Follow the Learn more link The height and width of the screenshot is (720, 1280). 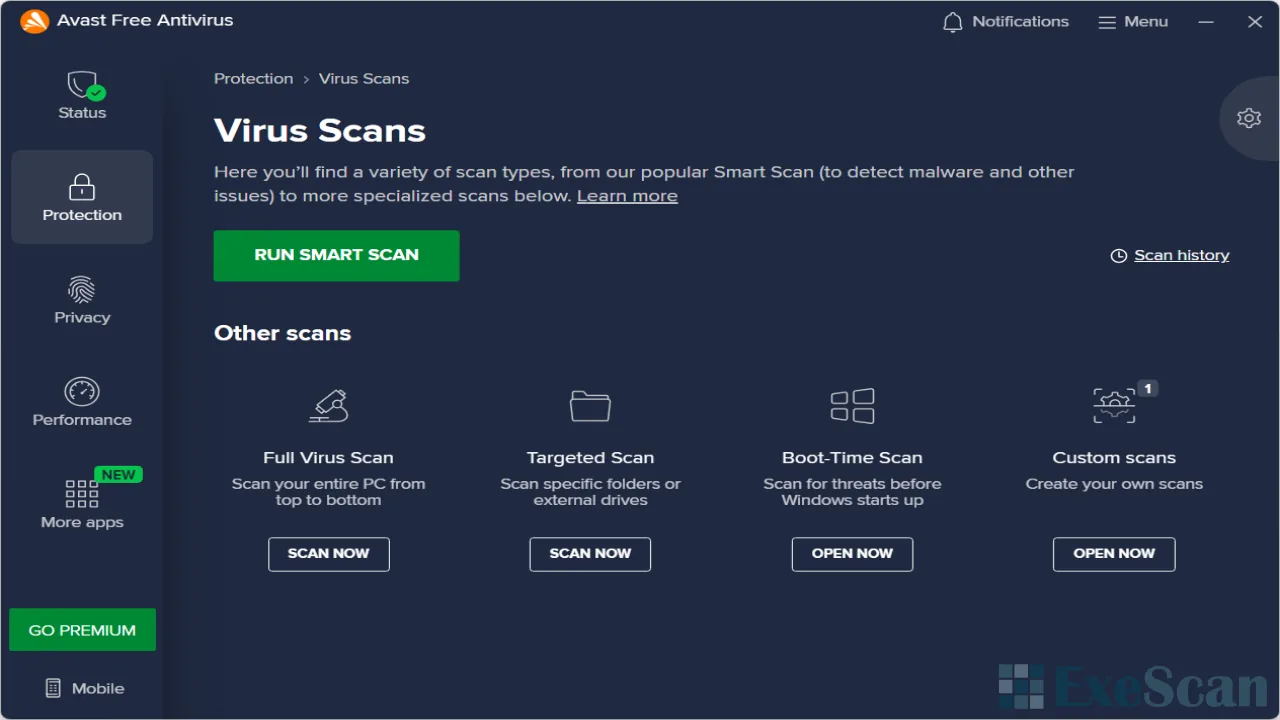pos(627,196)
